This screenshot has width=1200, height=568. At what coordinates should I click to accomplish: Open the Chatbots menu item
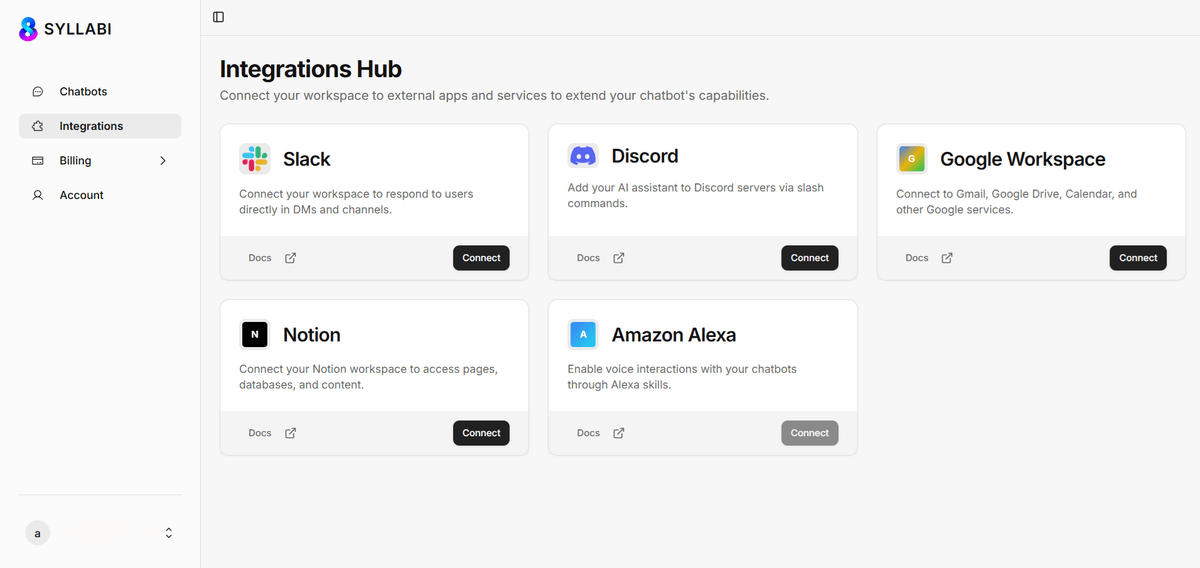pyautogui.click(x=83, y=92)
